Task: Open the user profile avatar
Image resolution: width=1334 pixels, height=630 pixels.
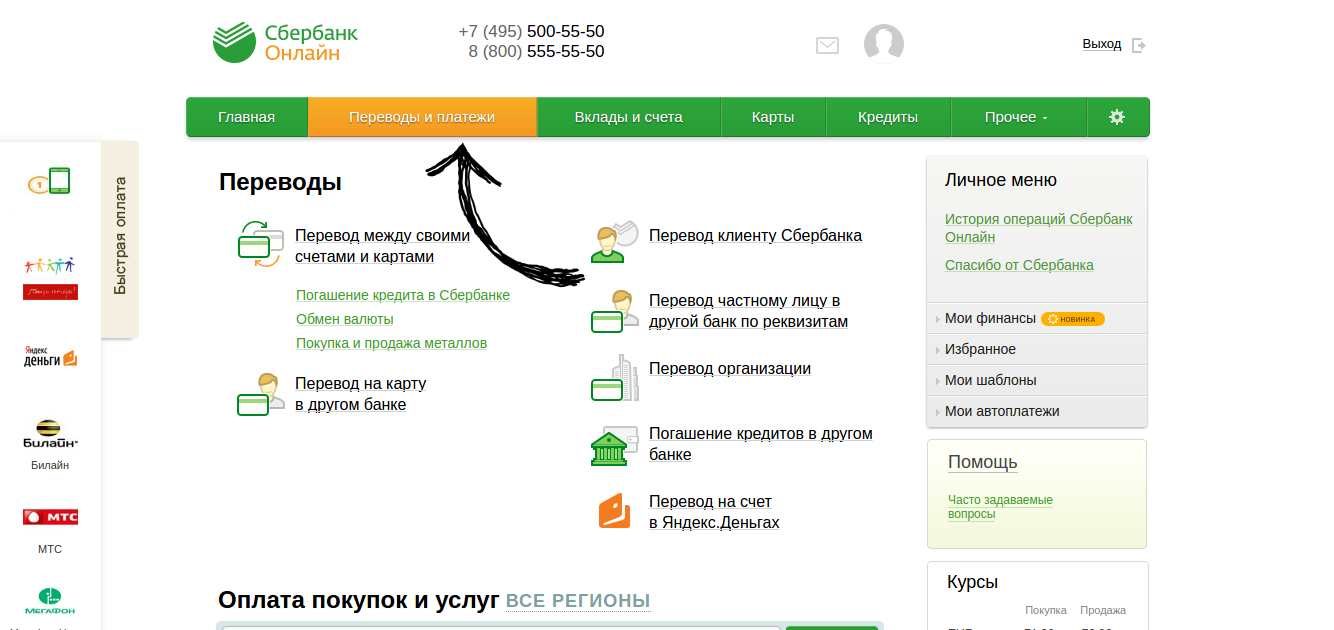Action: pyautogui.click(x=884, y=44)
